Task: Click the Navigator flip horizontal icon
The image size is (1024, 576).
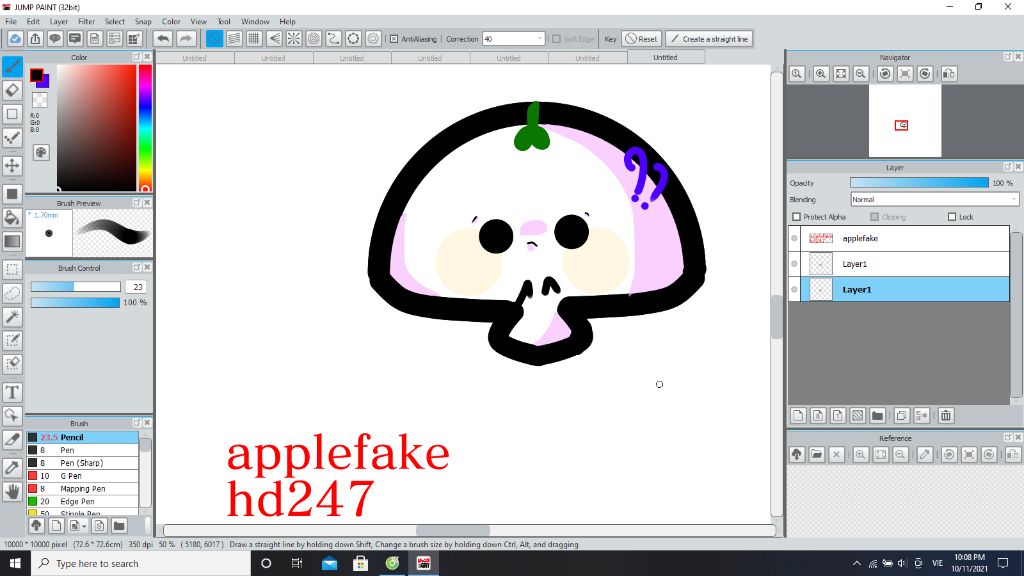Action: point(949,74)
